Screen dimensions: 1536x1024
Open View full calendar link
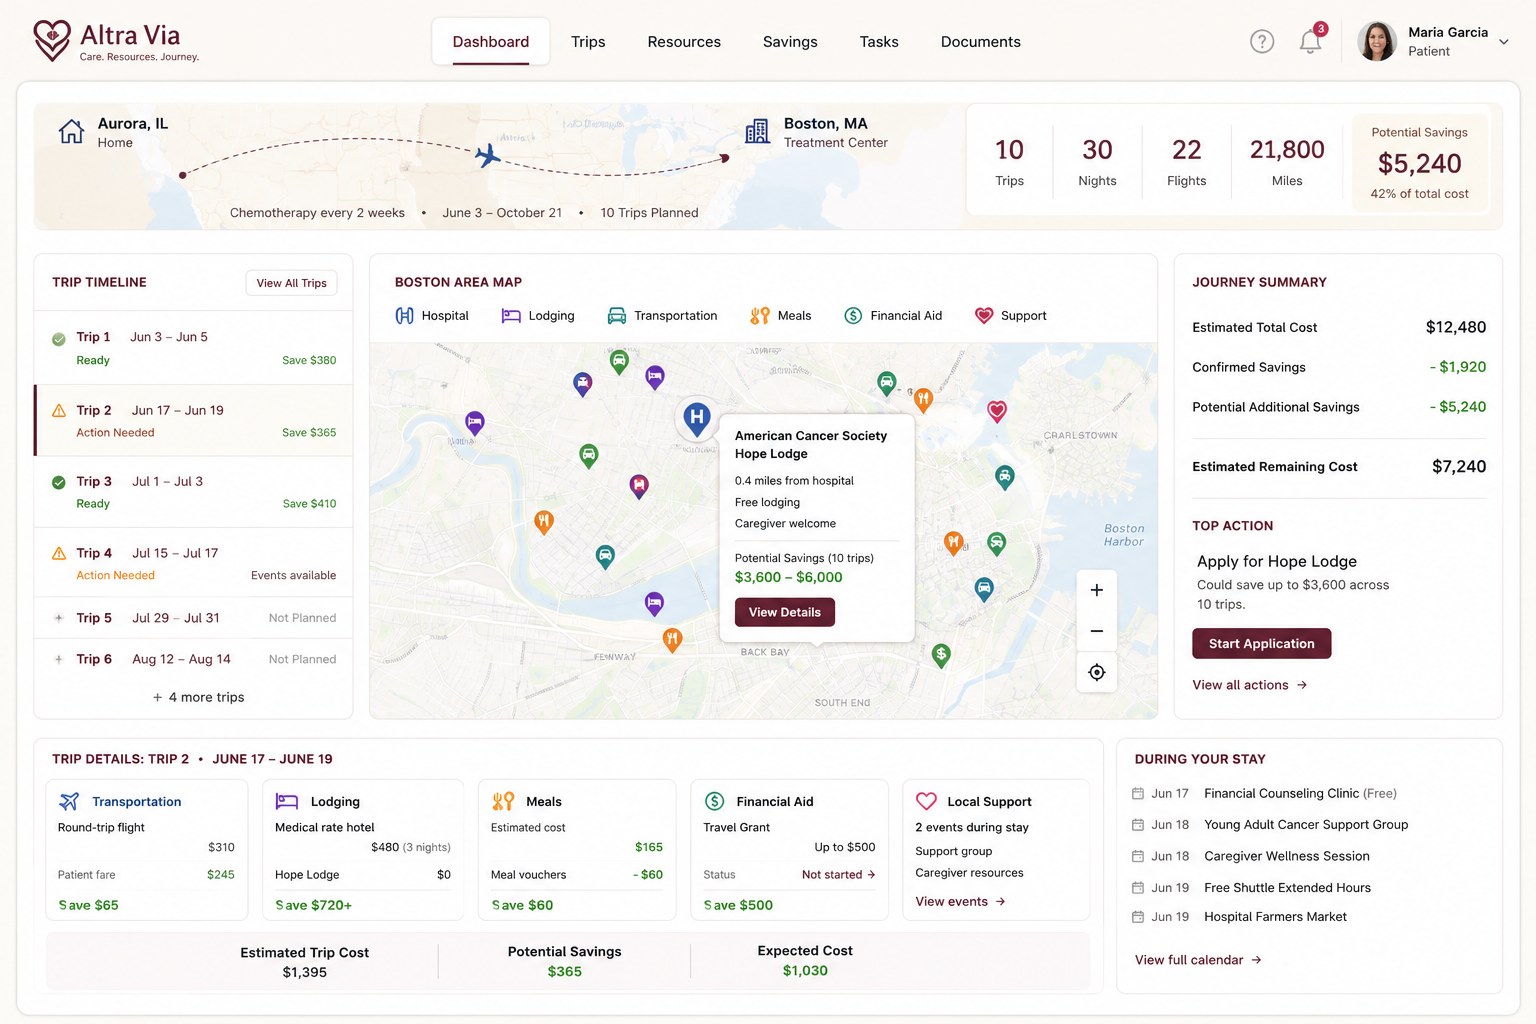(1198, 960)
